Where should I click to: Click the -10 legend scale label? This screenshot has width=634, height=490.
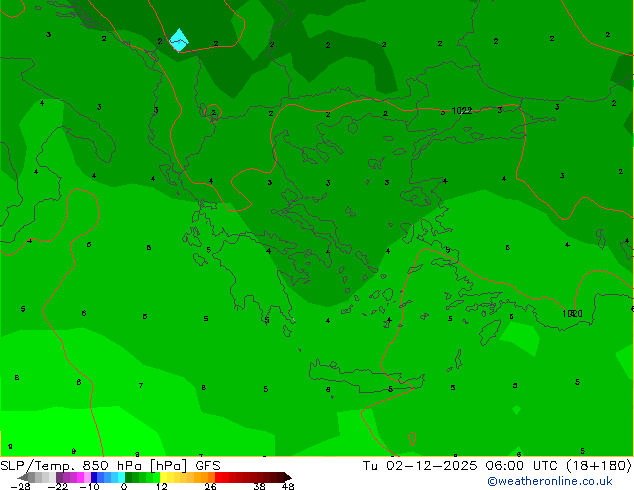pyautogui.click(x=89, y=486)
